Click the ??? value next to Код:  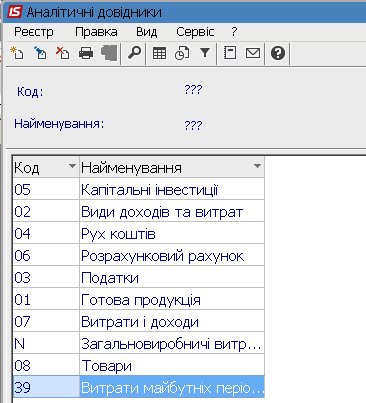coord(193,89)
